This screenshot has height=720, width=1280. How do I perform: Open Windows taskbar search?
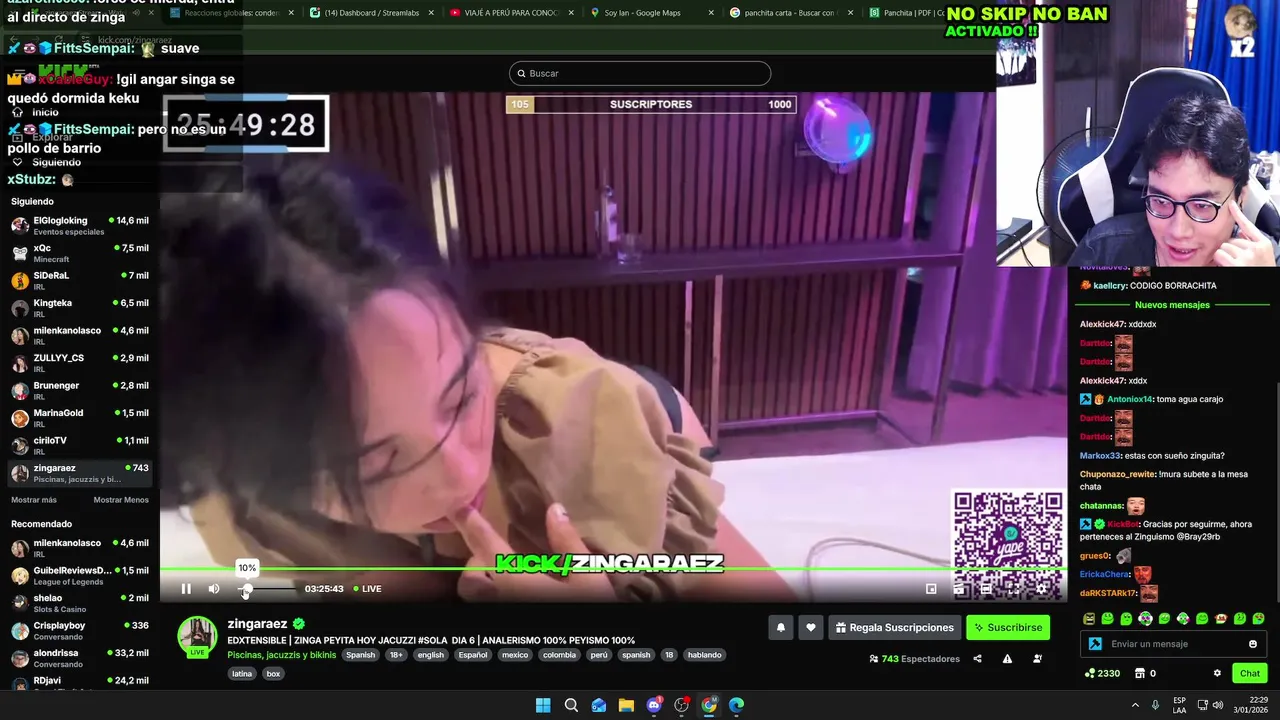click(571, 705)
